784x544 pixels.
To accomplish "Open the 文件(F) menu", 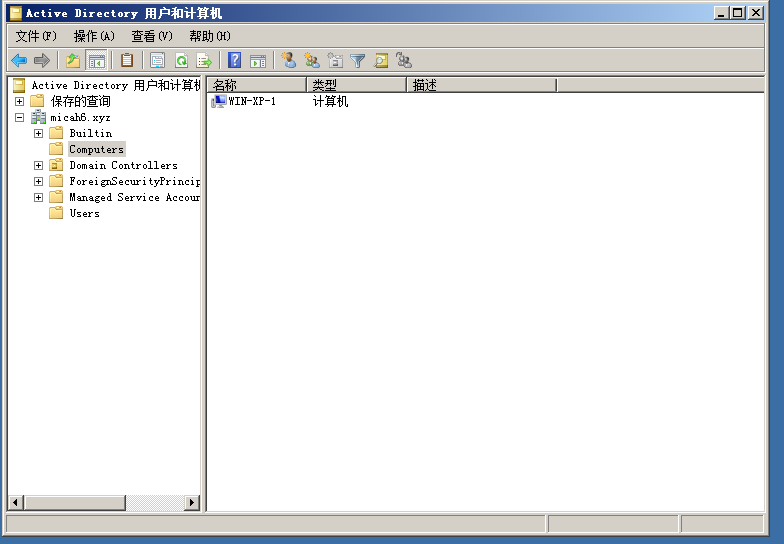I will click(36, 36).
